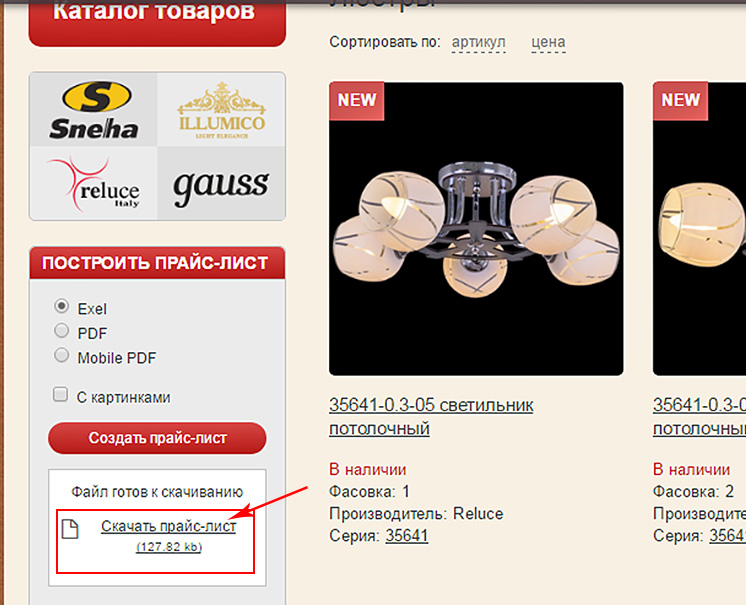Click the file icon beside the download link
Screen dimensions: 746x605
tap(70, 529)
